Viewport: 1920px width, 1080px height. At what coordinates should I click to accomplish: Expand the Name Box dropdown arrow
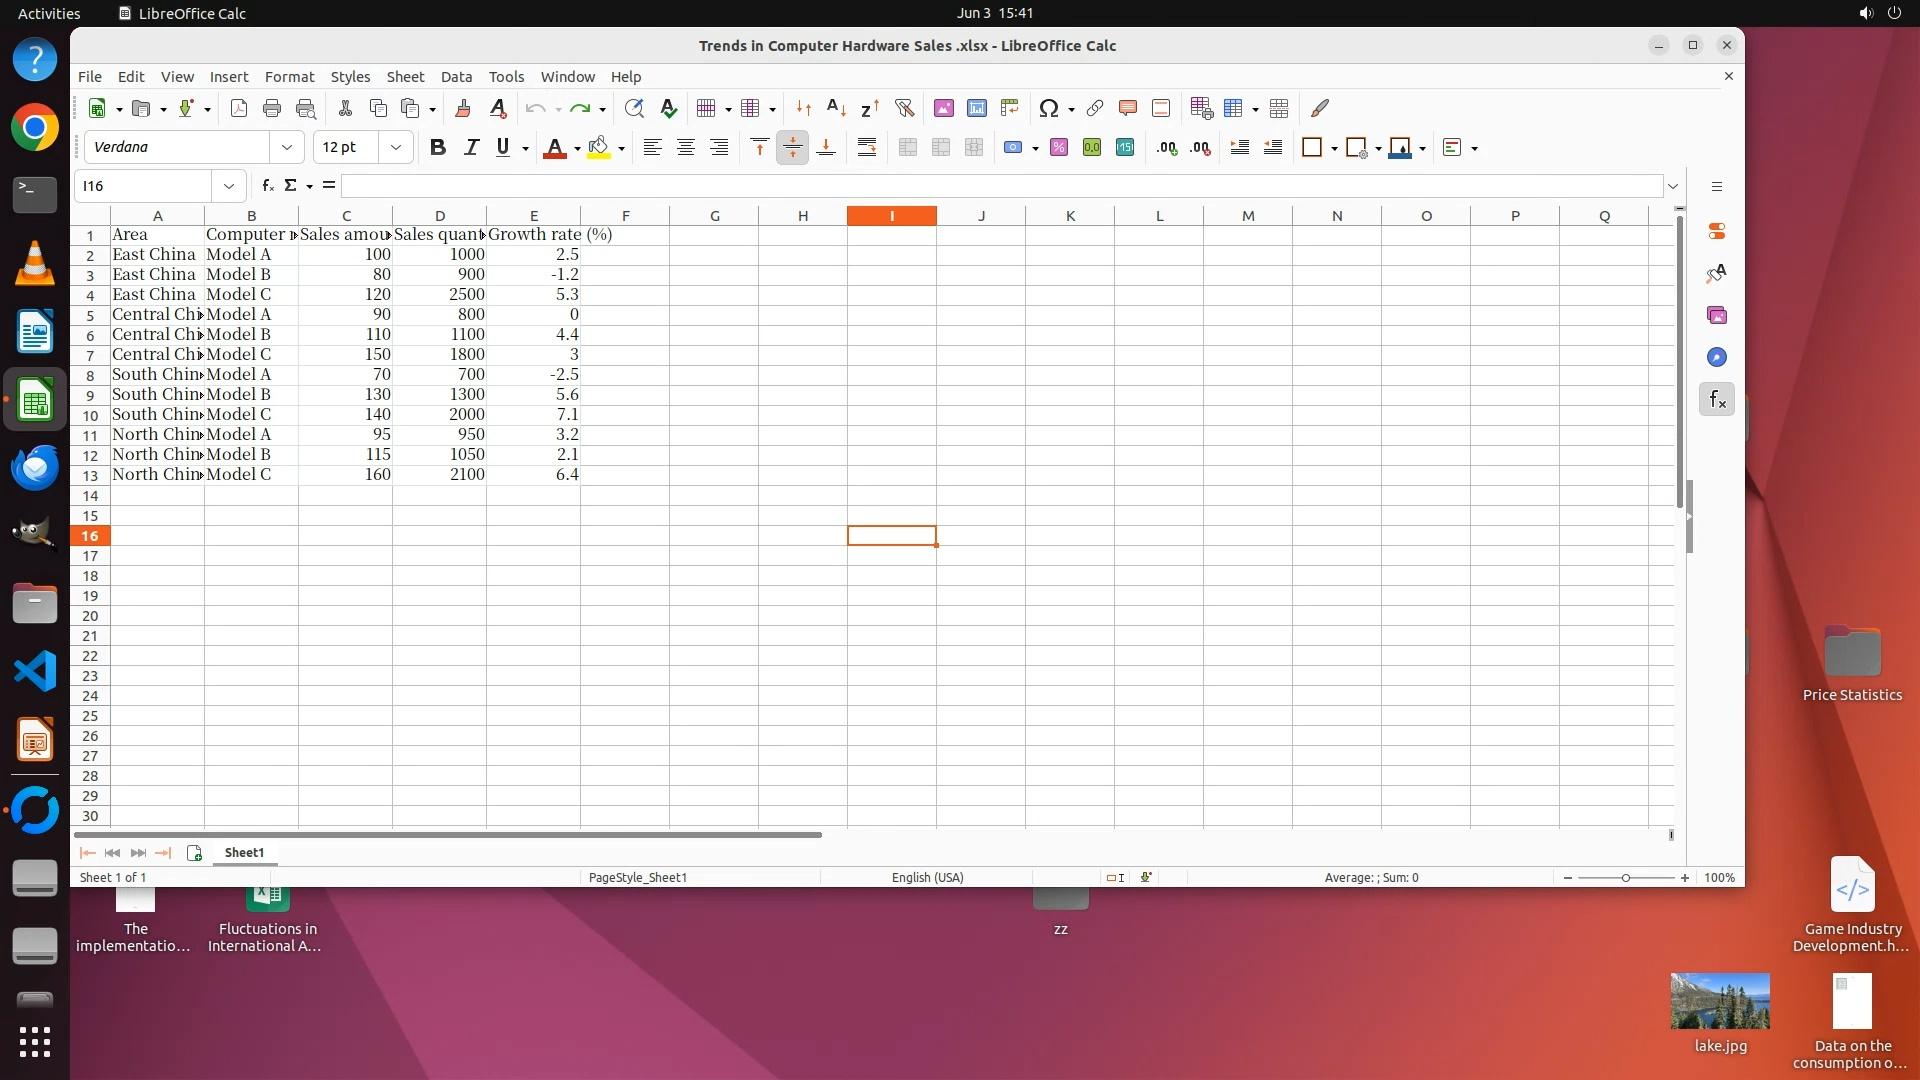click(x=229, y=186)
